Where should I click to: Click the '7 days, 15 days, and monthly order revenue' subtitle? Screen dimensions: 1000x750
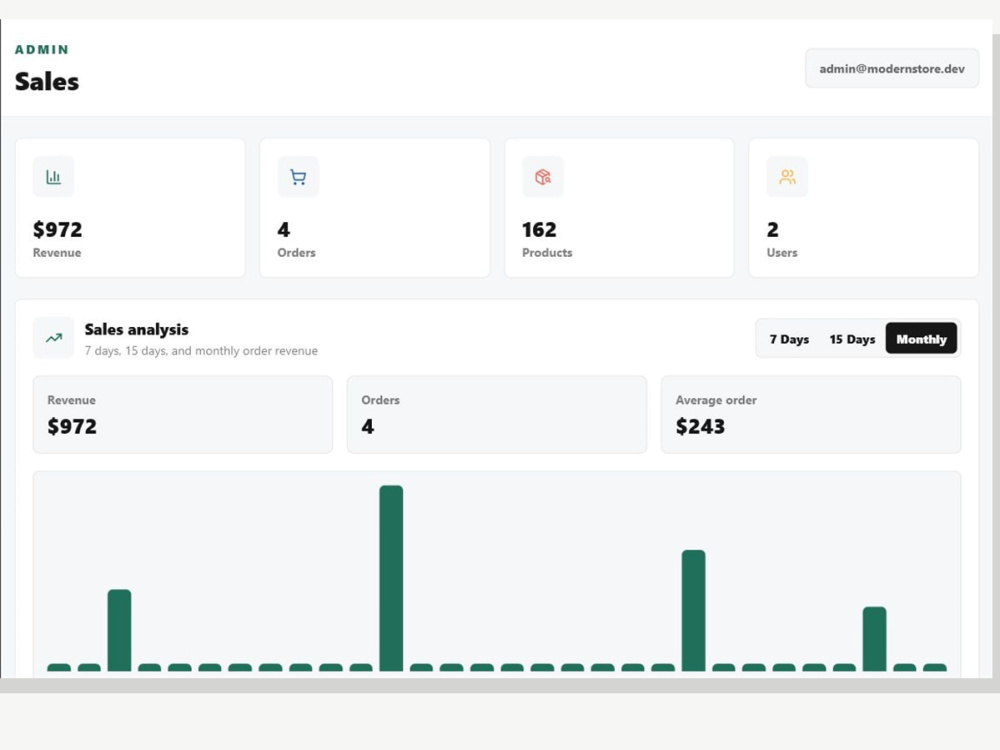click(201, 351)
